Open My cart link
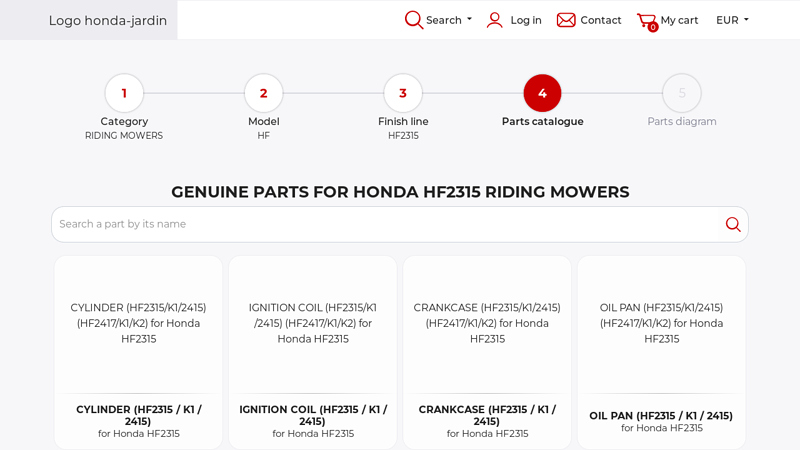Image resolution: width=800 pixels, height=450 pixels. click(x=679, y=20)
